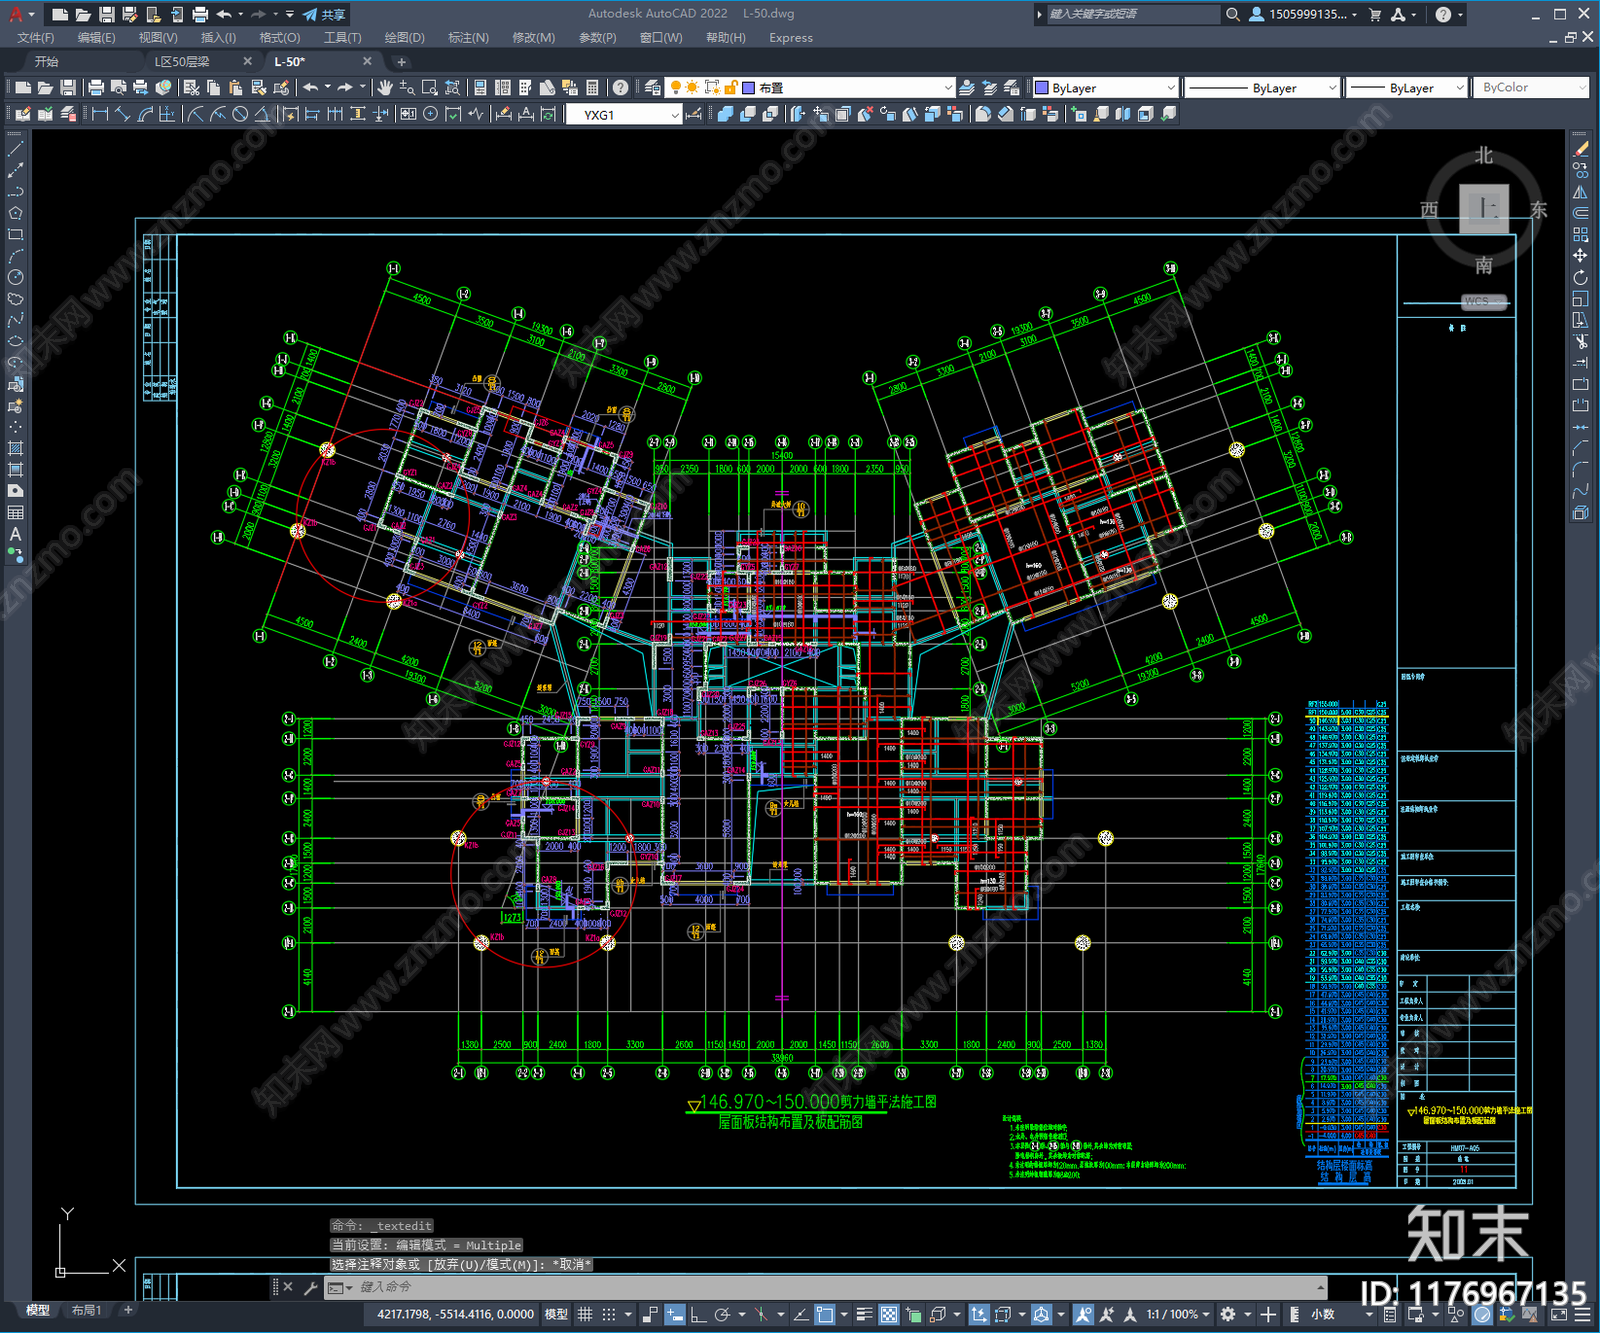Toggle grid display in status bar
The image size is (1600, 1333).
(585, 1314)
